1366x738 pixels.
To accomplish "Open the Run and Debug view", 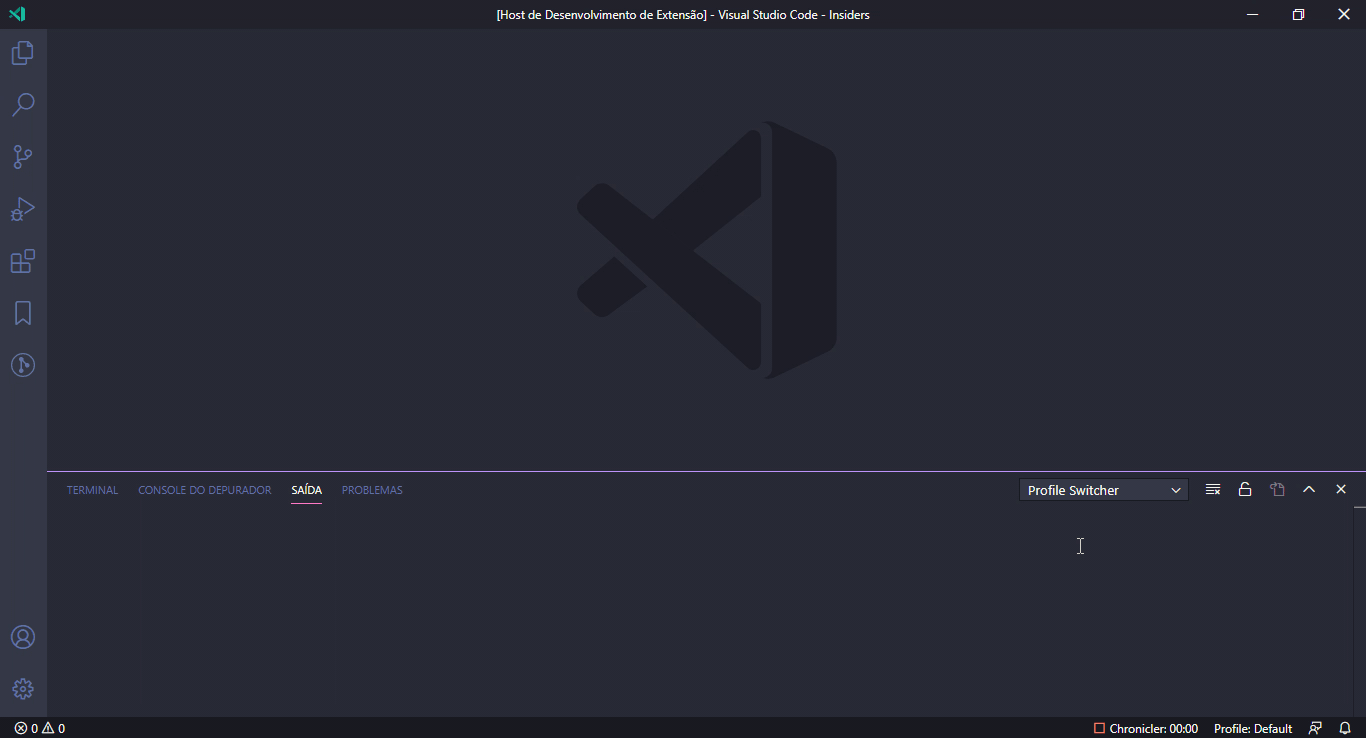I will click(x=22, y=208).
